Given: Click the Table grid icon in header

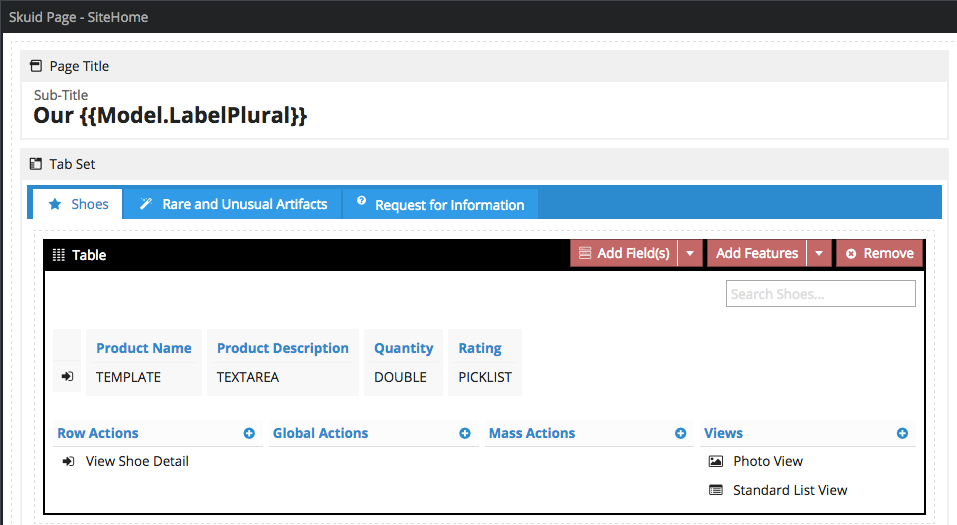Looking at the screenshot, I should click(59, 255).
